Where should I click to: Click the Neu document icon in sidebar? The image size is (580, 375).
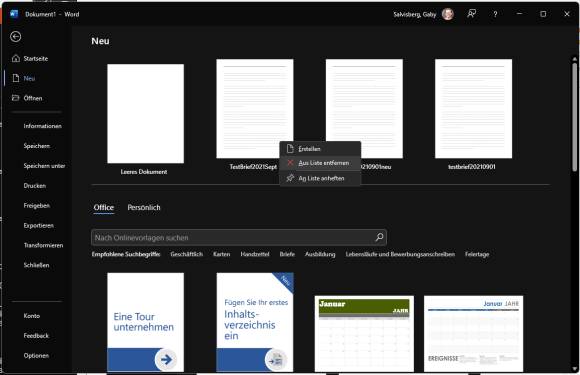click(16, 78)
